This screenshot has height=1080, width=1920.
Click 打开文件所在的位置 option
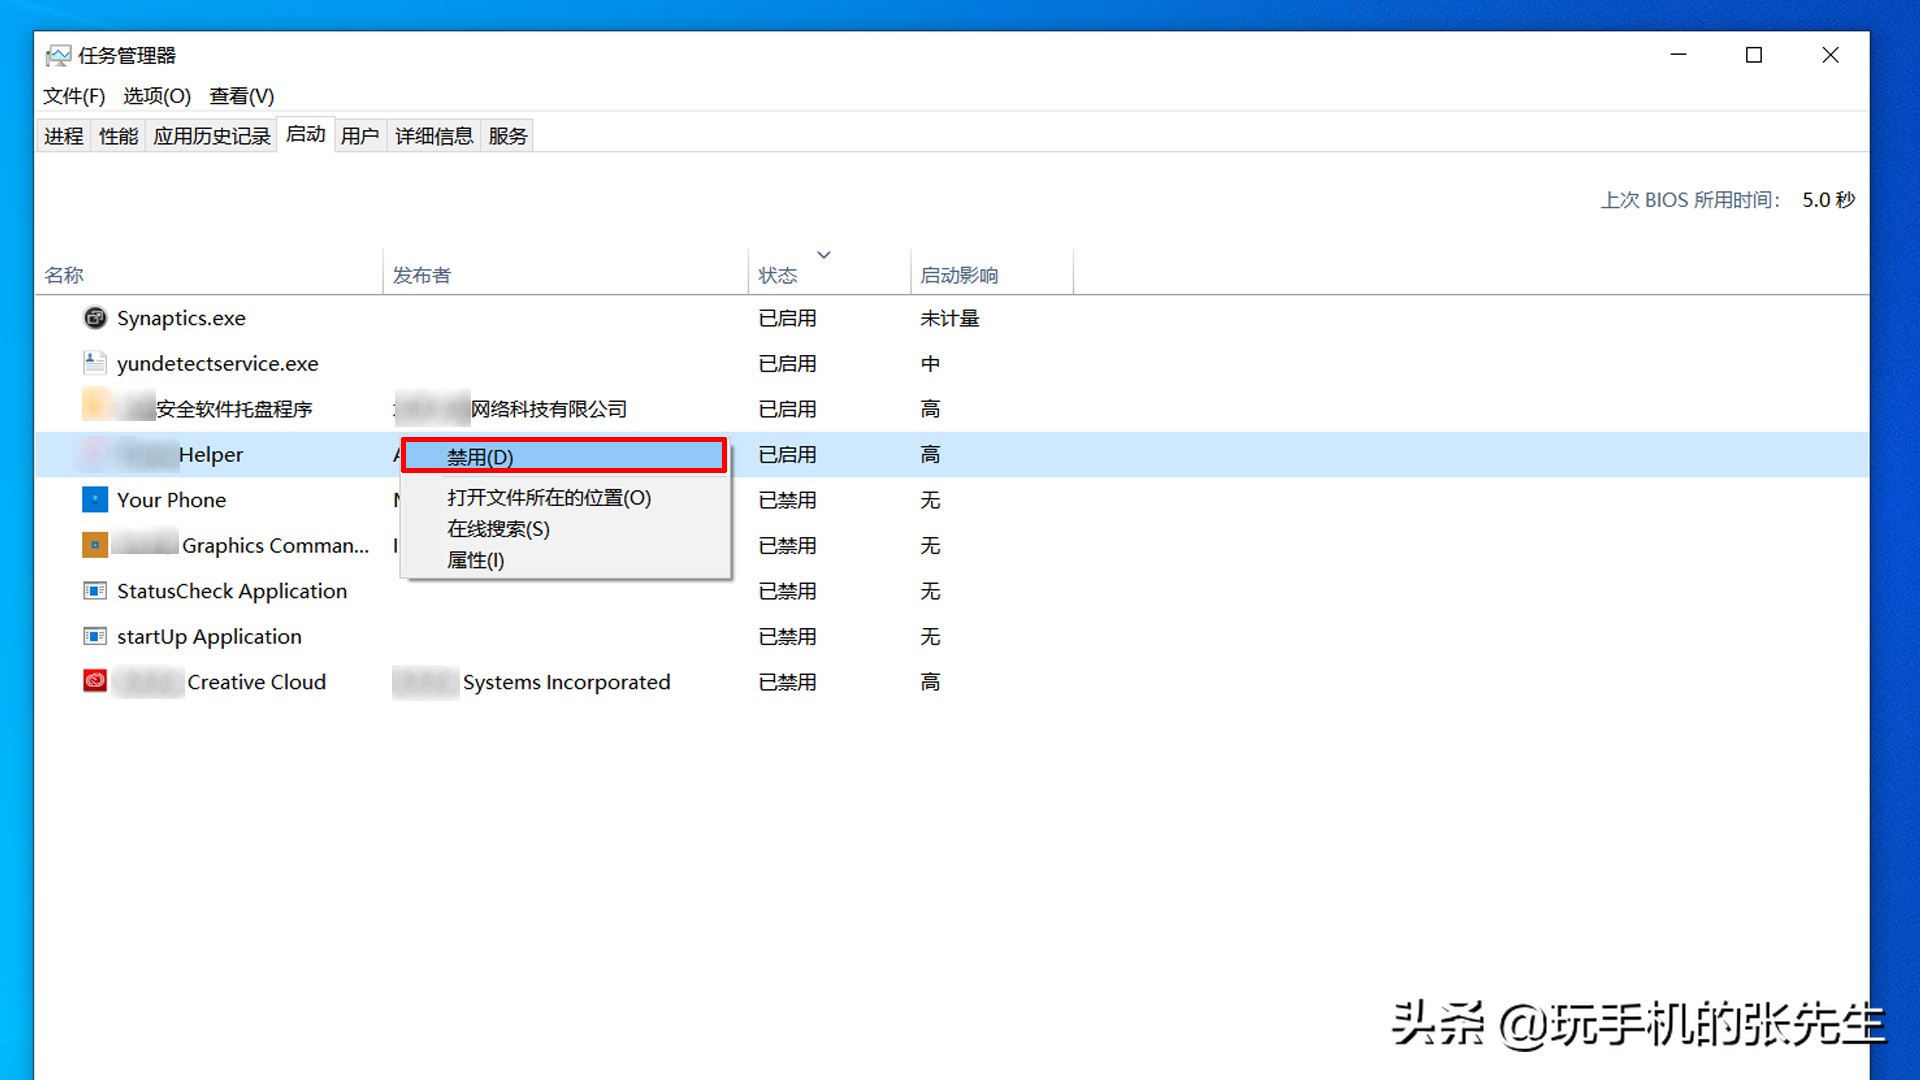point(549,497)
